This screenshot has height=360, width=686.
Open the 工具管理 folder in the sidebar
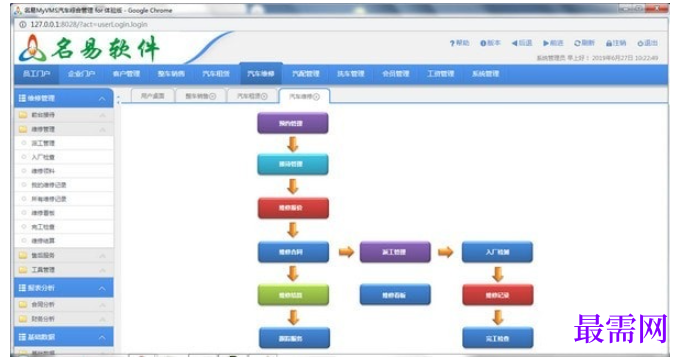point(23,270)
